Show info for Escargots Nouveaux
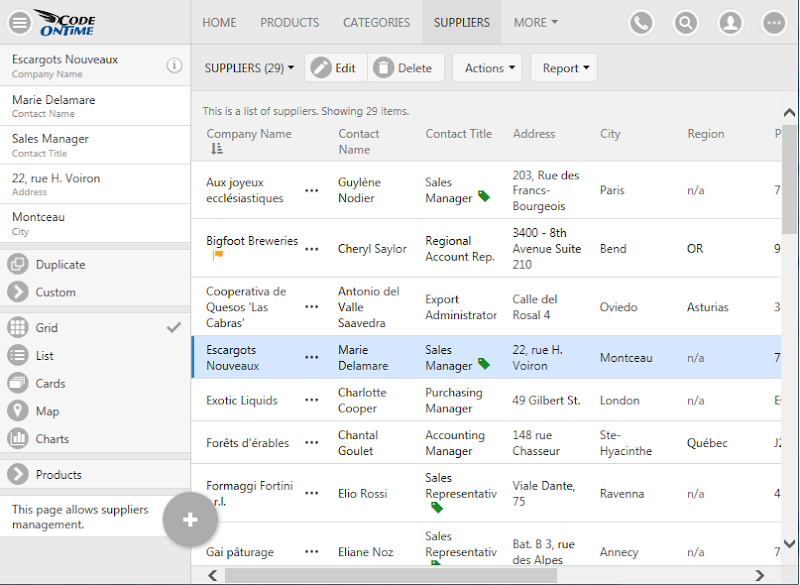 (x=174, y=65)
